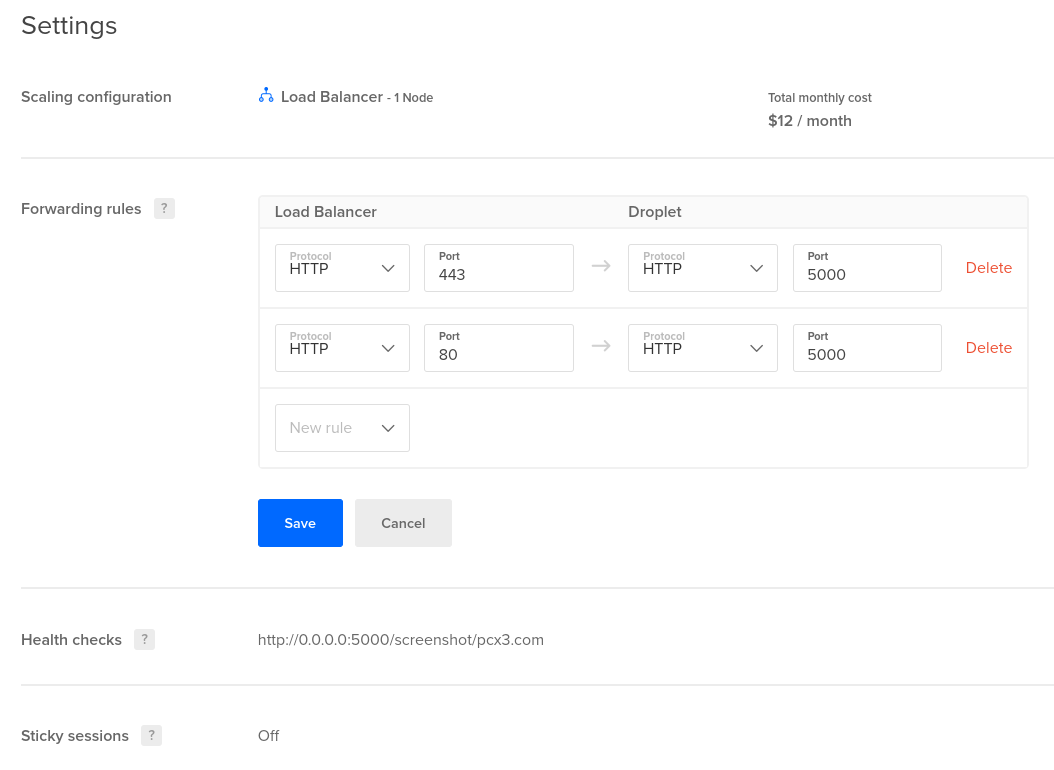Click the Sticky sessions Off value
Viewport: 1054px width, 770px height.
[268, 736]
